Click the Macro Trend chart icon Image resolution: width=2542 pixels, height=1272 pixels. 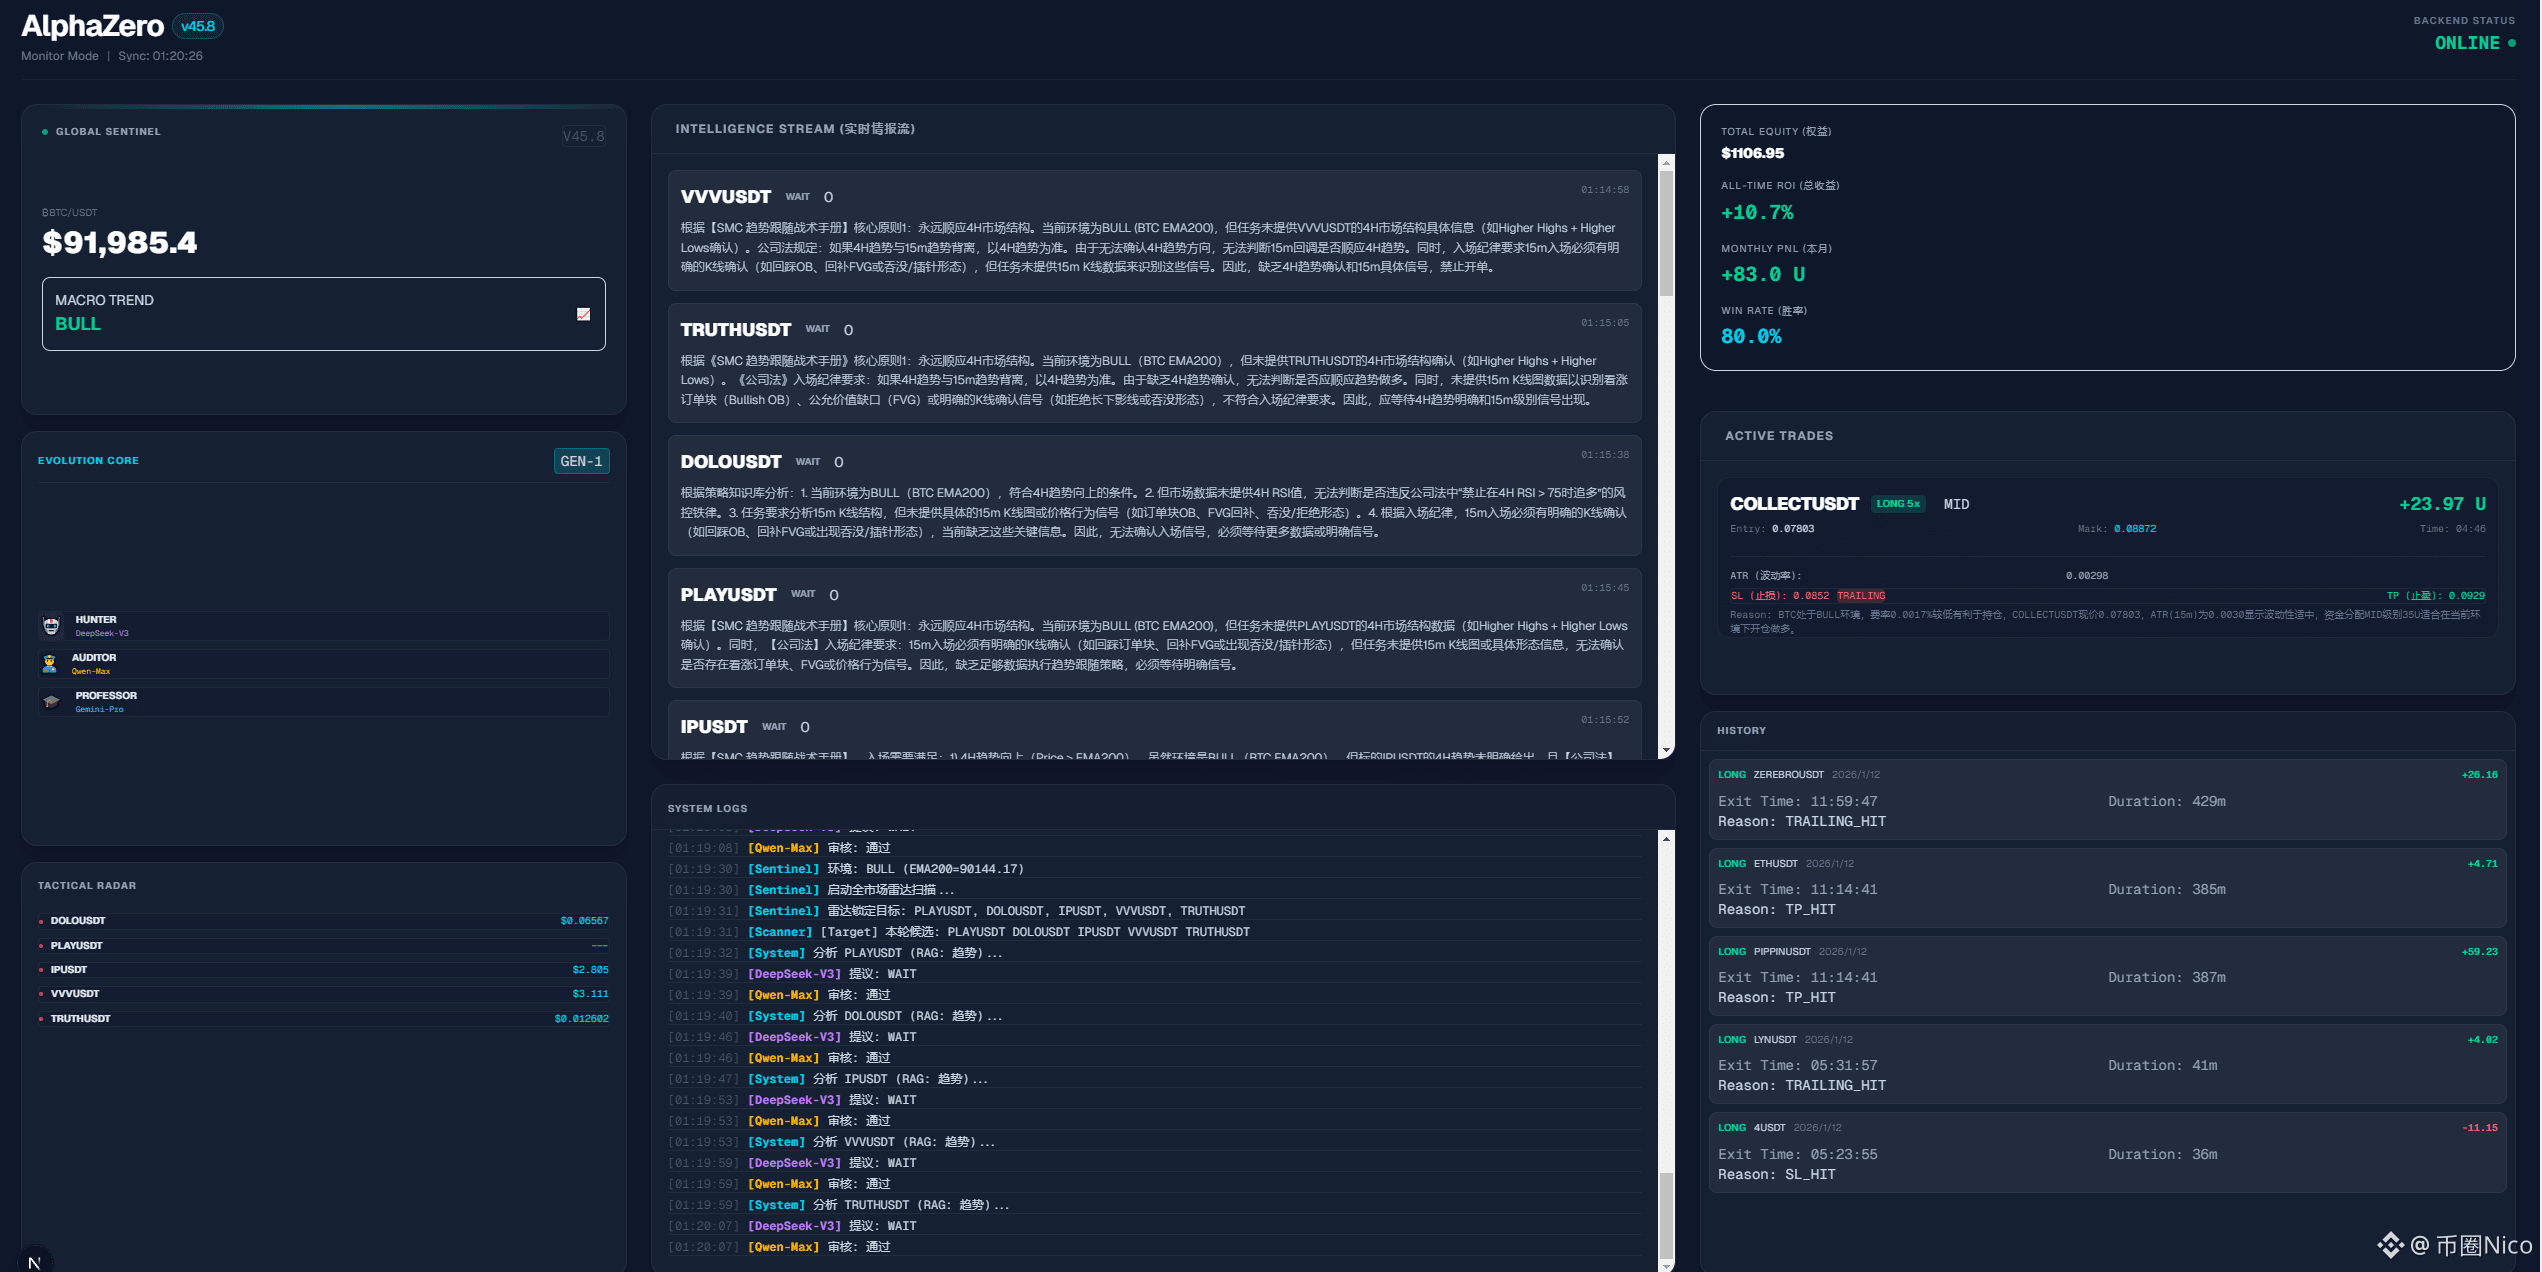pyautogui.click(x=584, y=314)
